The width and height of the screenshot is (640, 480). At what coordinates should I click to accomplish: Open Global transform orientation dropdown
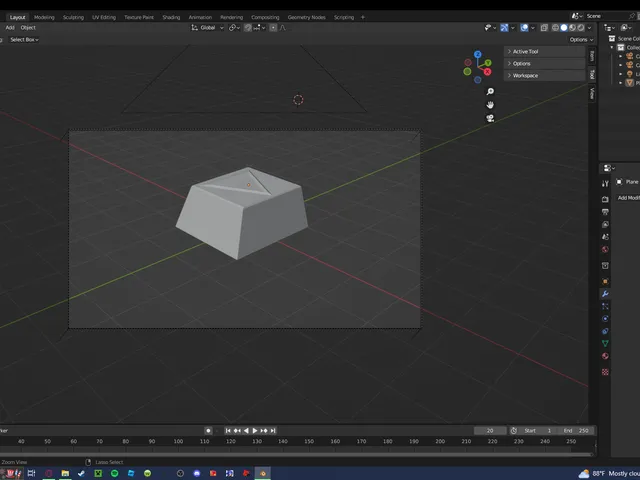(x=207, y=28)
